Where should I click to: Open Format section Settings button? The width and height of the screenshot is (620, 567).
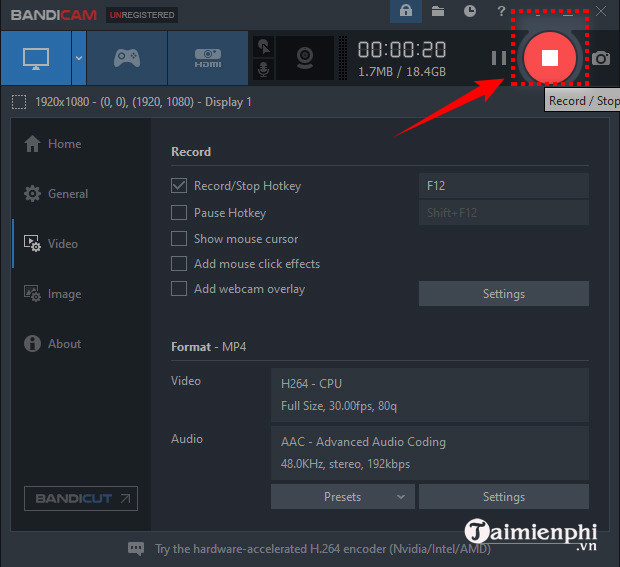pyautogui.click(x=504, y=497)
